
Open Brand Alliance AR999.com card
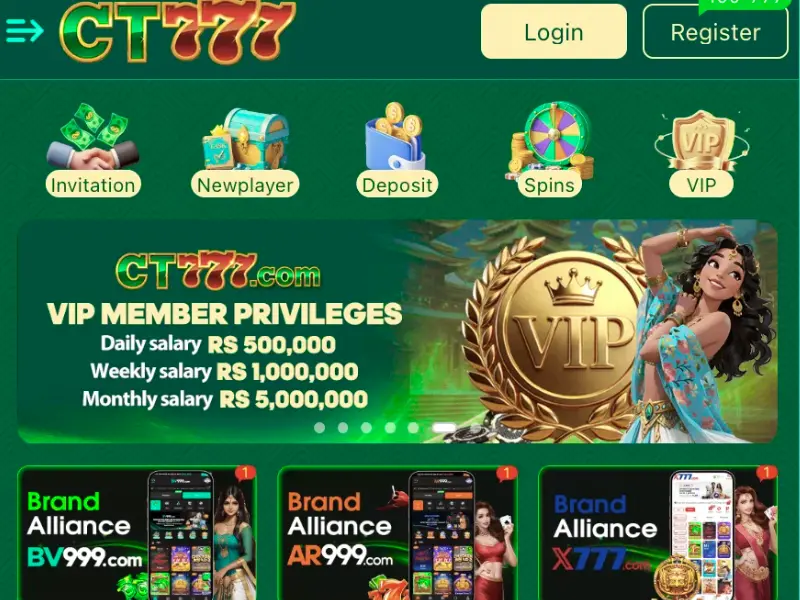(397, 533)
